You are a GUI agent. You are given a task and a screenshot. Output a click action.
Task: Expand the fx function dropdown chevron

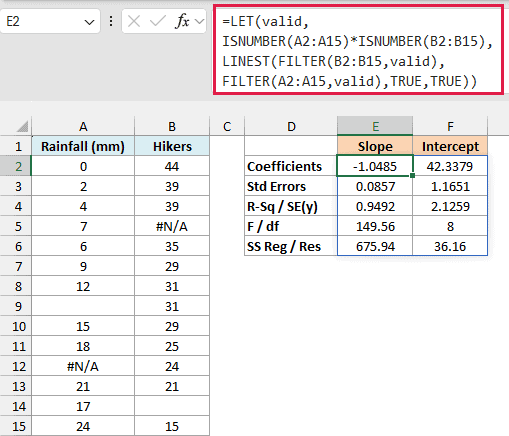(199, 22)
